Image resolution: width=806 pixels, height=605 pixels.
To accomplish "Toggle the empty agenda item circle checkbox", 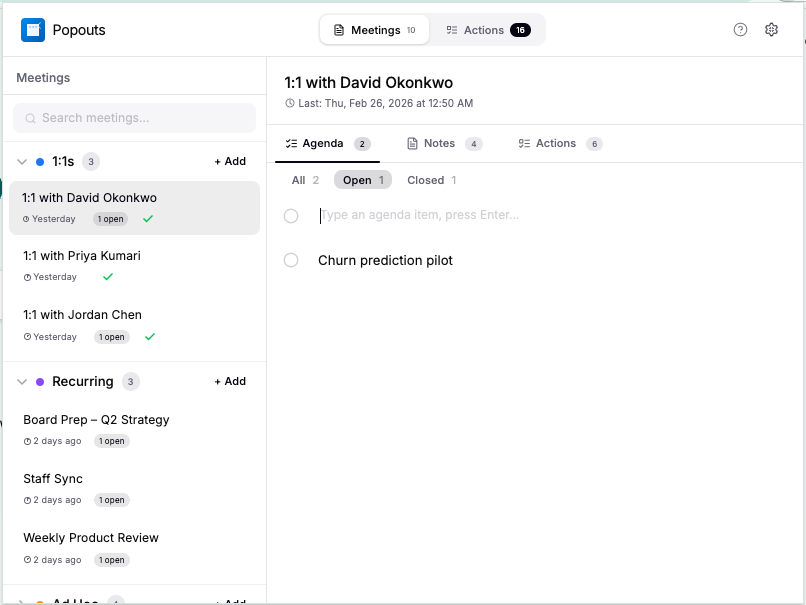I will [291, 215].
